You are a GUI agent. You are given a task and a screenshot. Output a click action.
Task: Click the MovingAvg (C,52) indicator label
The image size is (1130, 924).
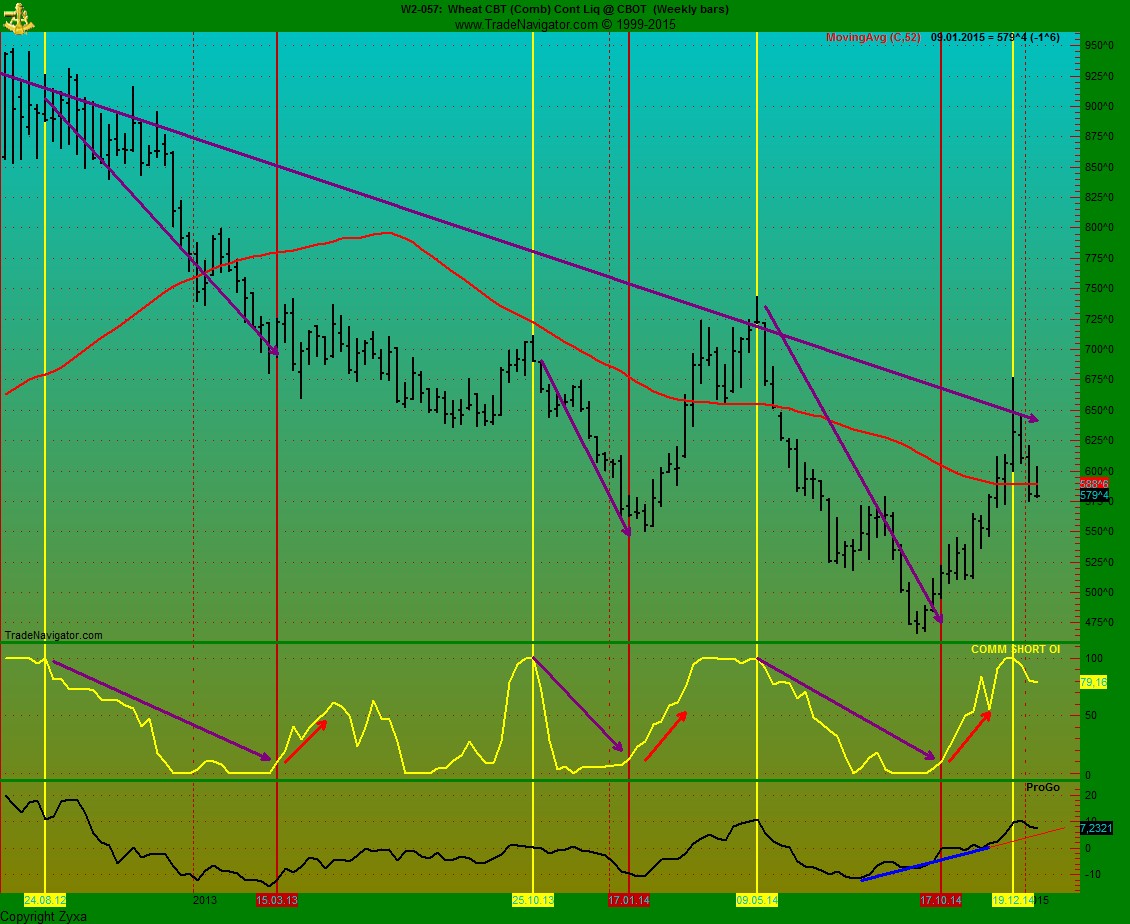pos(872,37)
